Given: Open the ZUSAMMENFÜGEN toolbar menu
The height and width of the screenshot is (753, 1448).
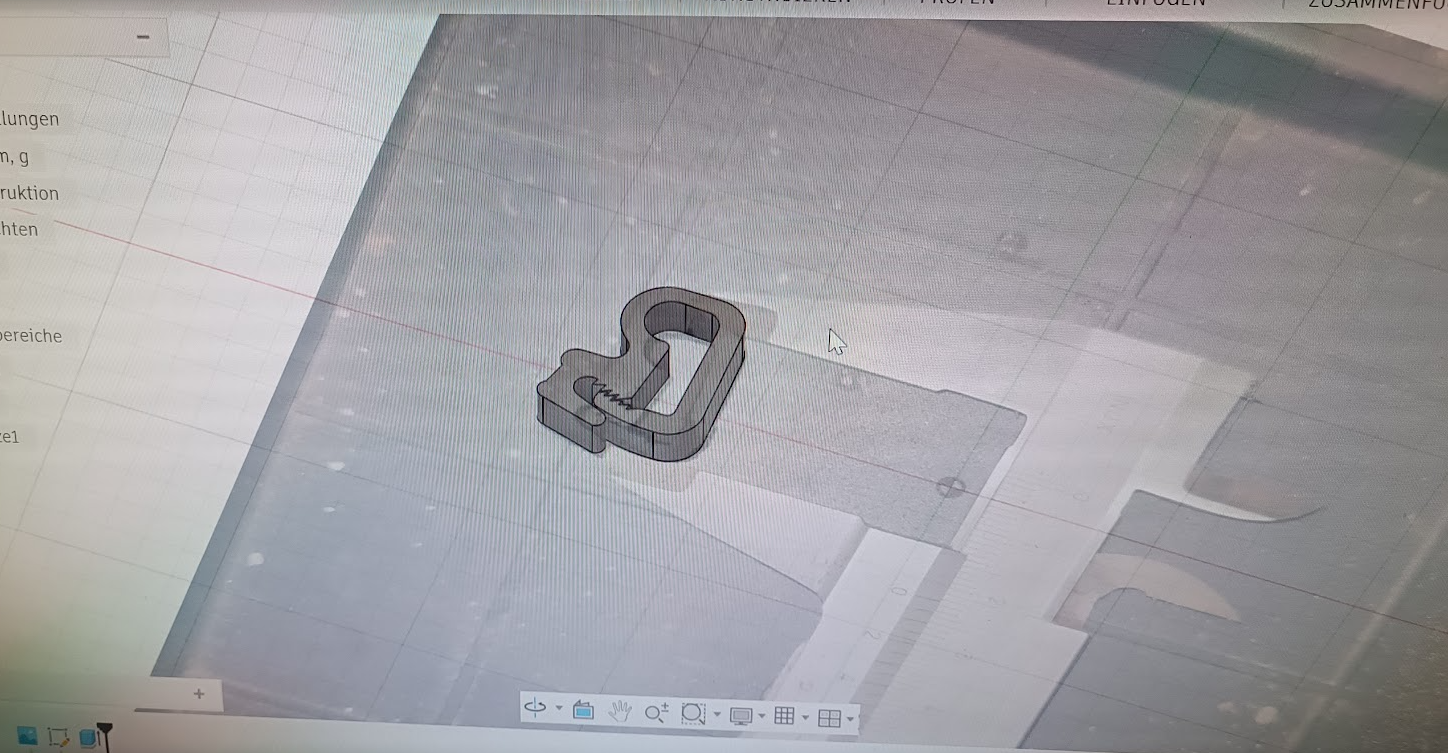Looking at the screenshot, I should point(1377,3).
